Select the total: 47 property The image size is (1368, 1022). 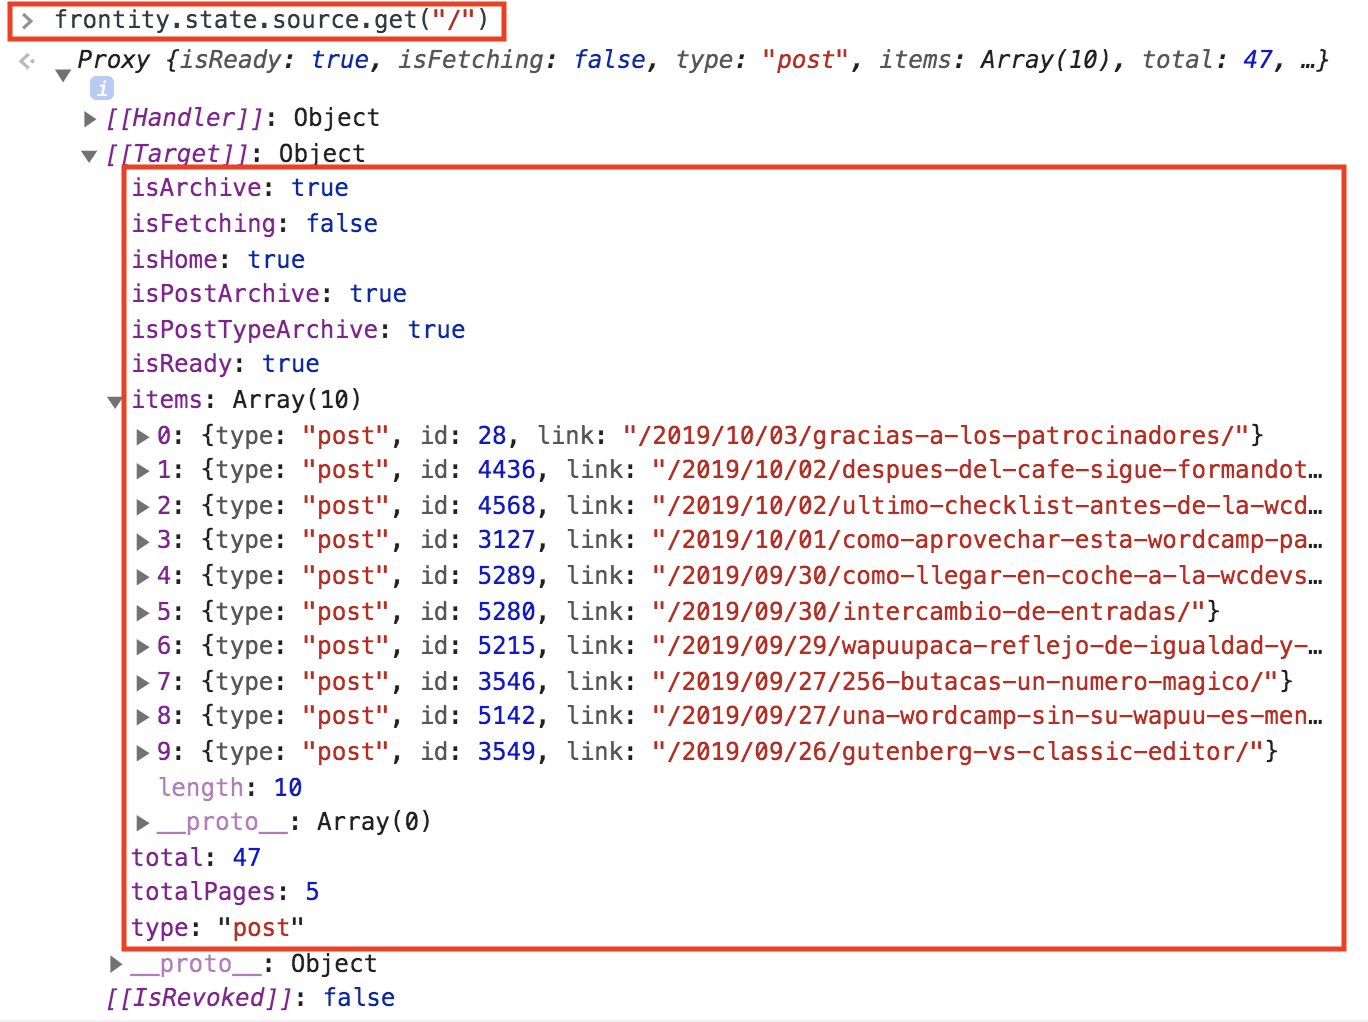tap(196, 858)
